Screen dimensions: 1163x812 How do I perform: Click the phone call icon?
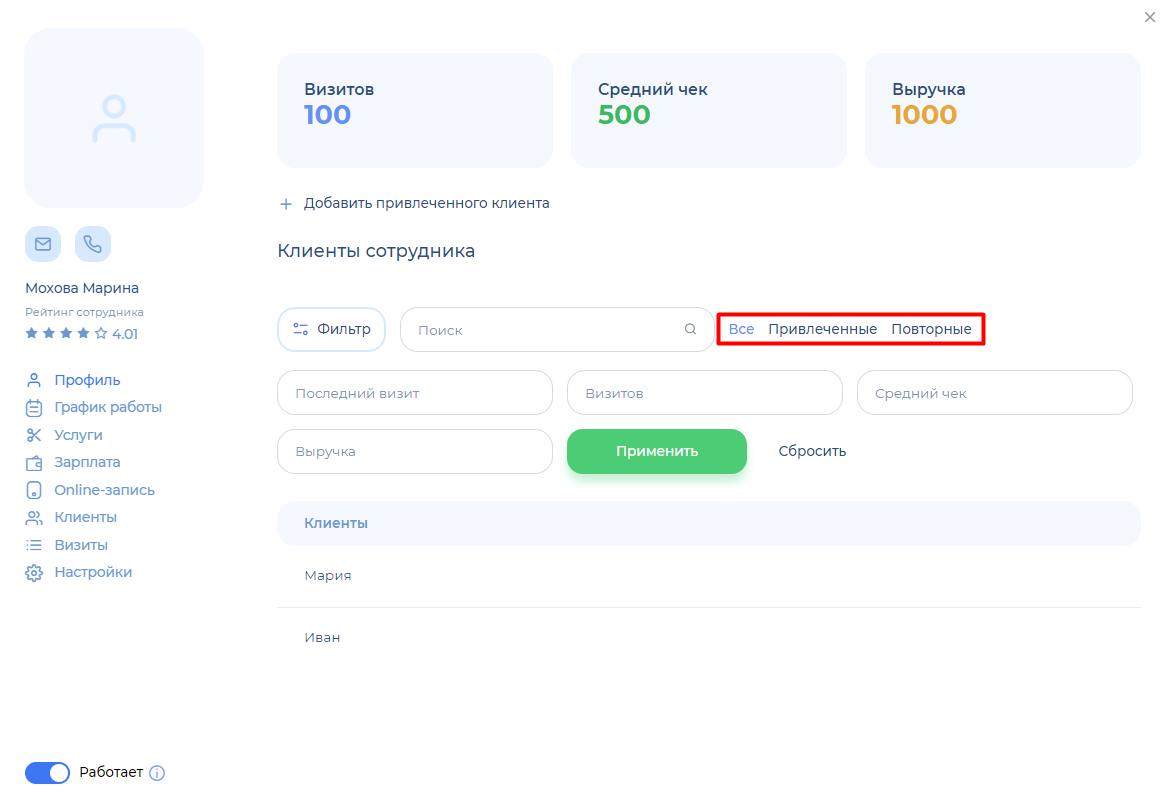pyautogui.click(x=93, y=244)
